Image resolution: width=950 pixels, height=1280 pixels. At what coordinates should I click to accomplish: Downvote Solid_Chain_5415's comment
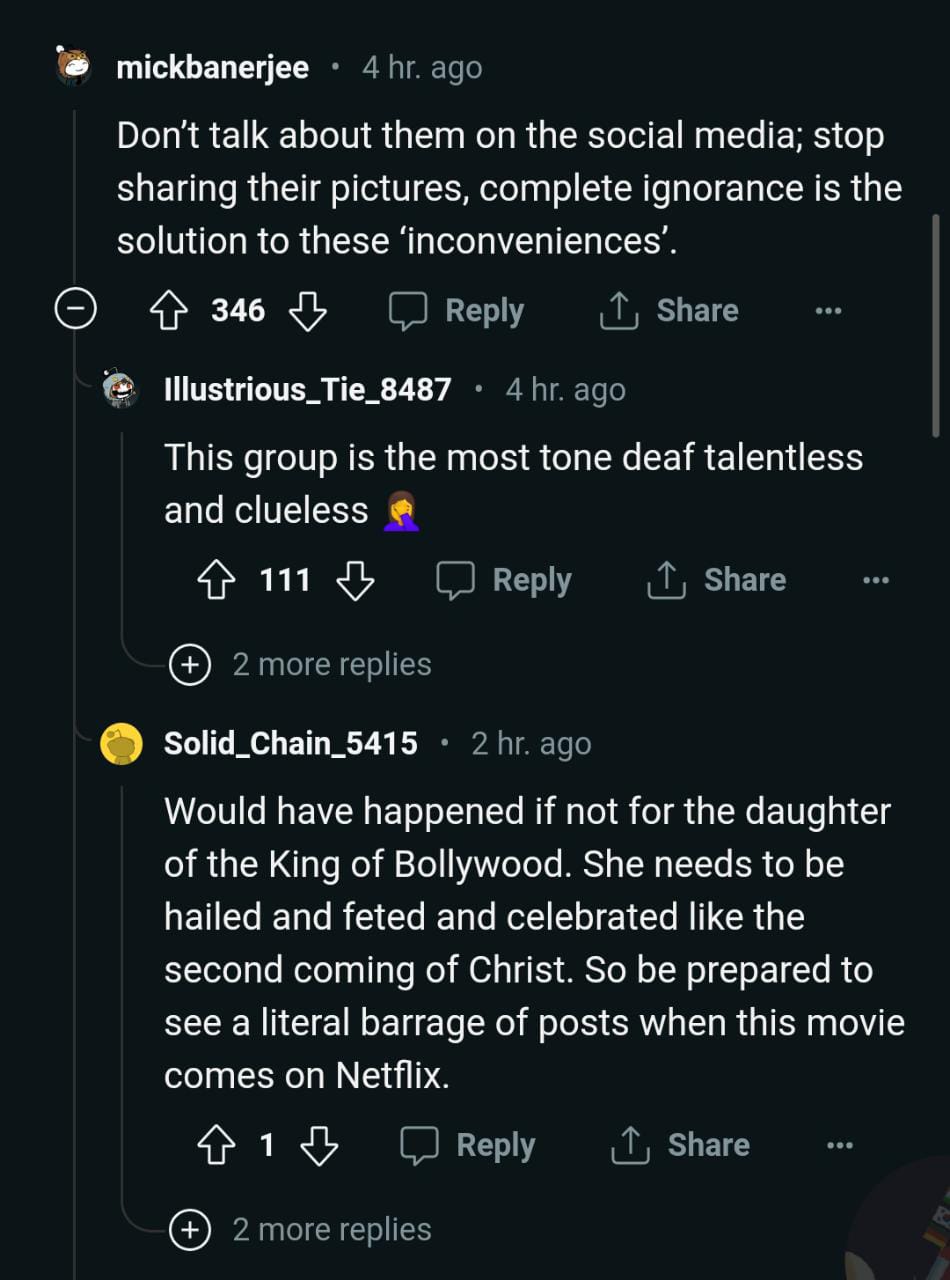coord(319,1145)
